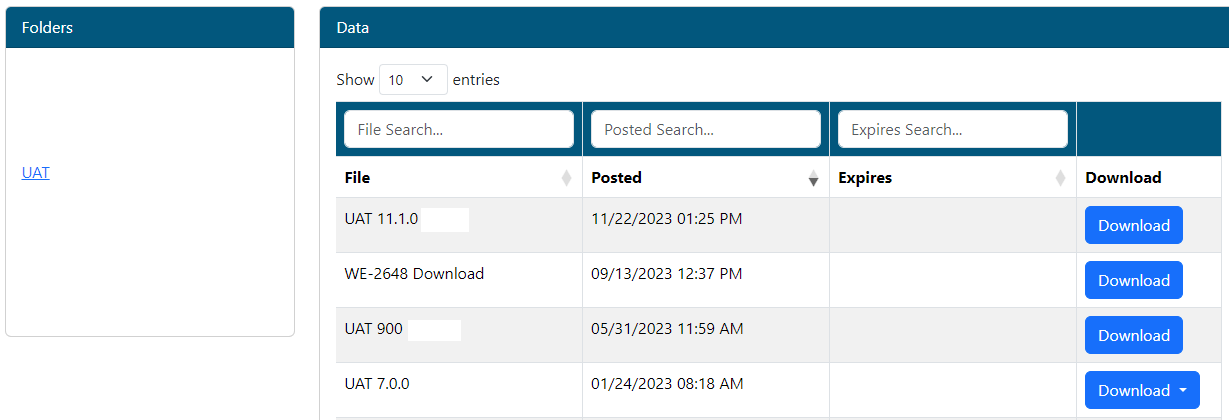Click the File Search input field

click(x=458, y=130)
